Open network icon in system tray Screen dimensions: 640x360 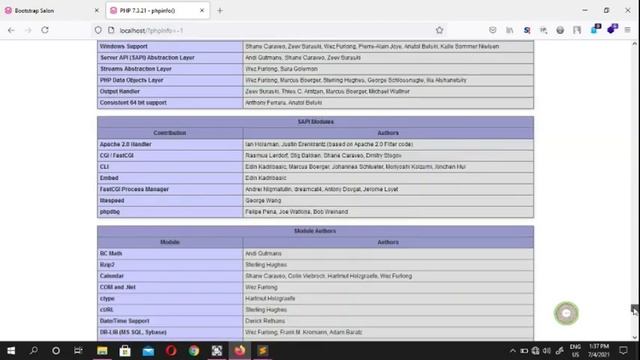point(536,351)
